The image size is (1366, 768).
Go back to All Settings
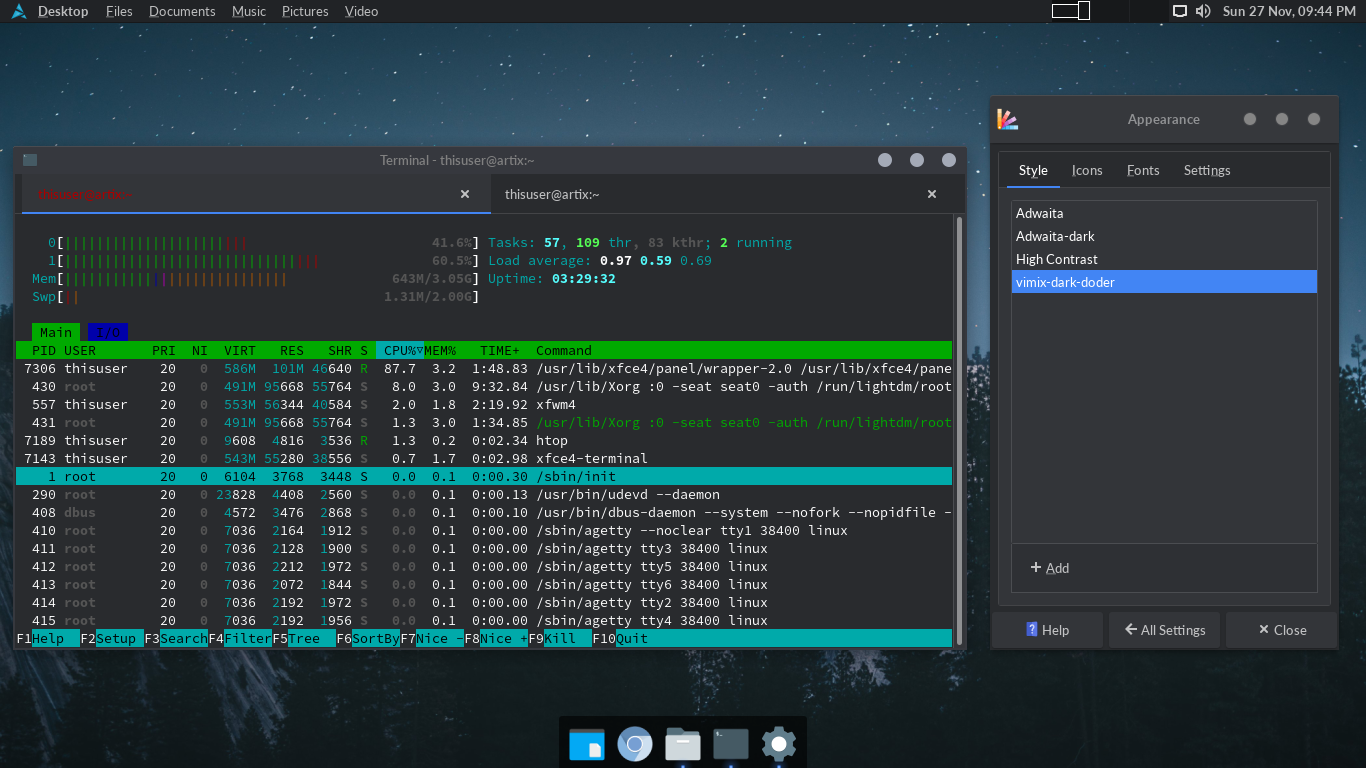pyautogui.click(x=1164, y=630)
